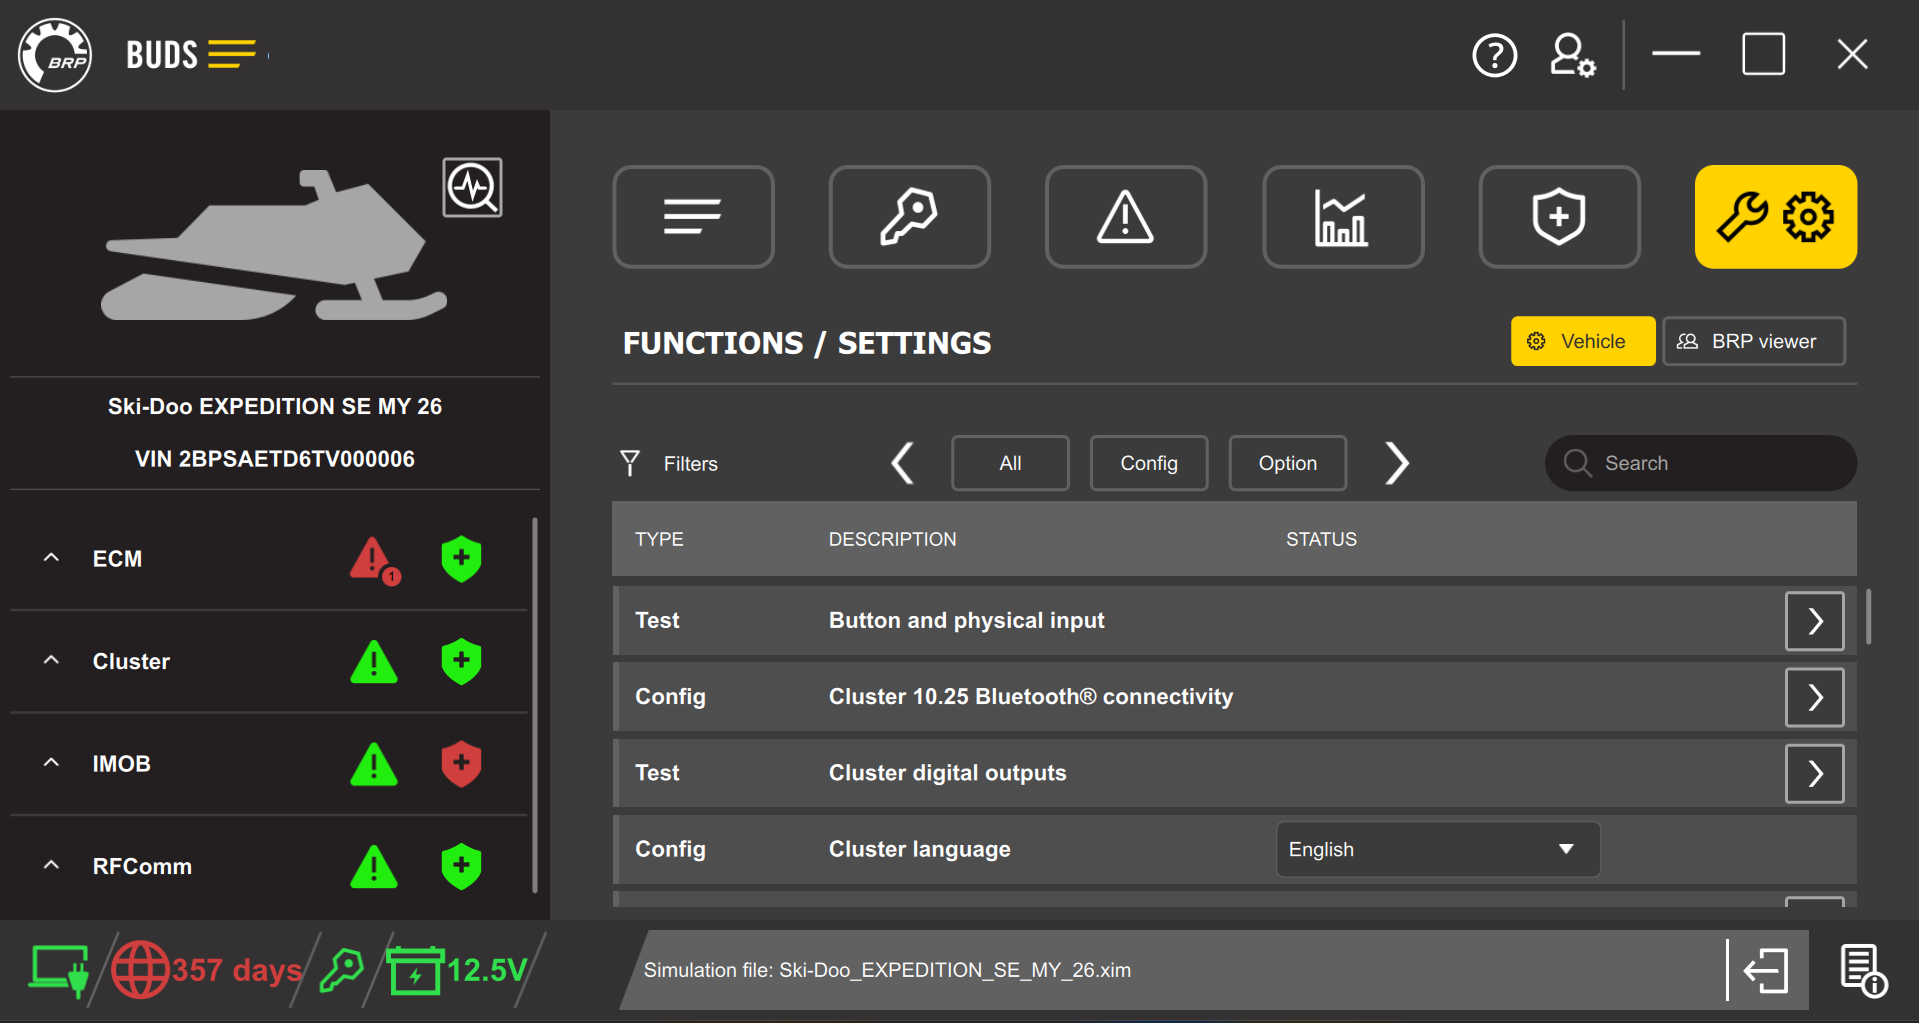Click the Filters control above the list

[668, 462]
